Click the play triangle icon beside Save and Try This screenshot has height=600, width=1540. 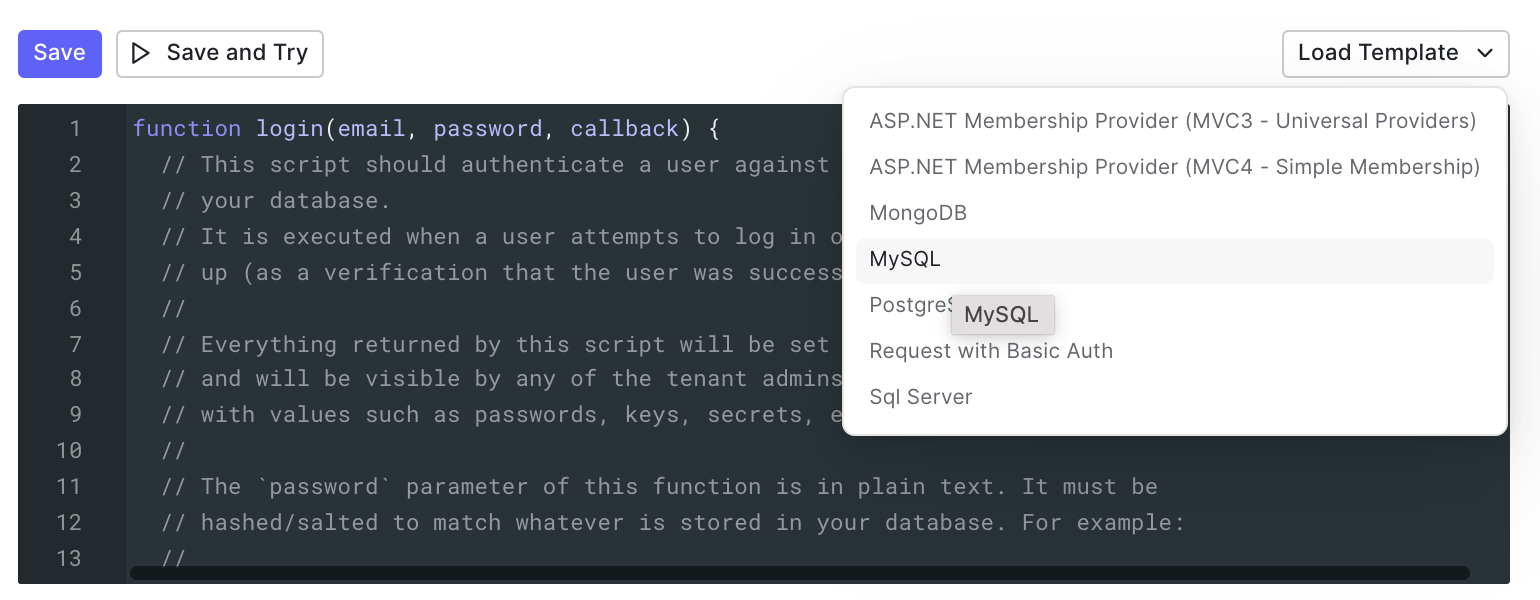(x=141, y=53)
